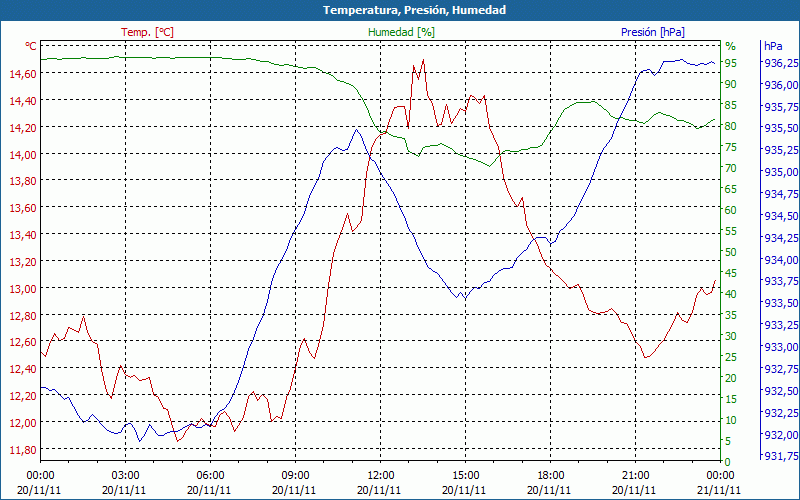Click pressure axis value 936,00

coord(781,84)
